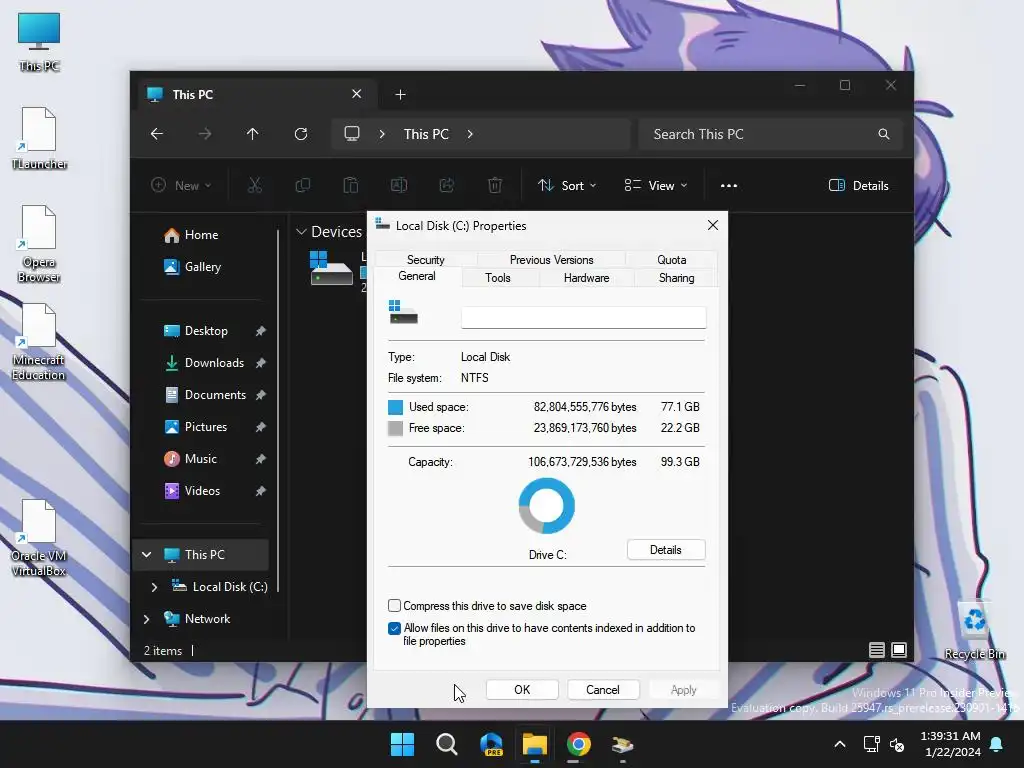Open Recycle Bin on desktop
The height and width of the screenshot is (768, 1024).
pyautogui.click(x=974, y=630)
